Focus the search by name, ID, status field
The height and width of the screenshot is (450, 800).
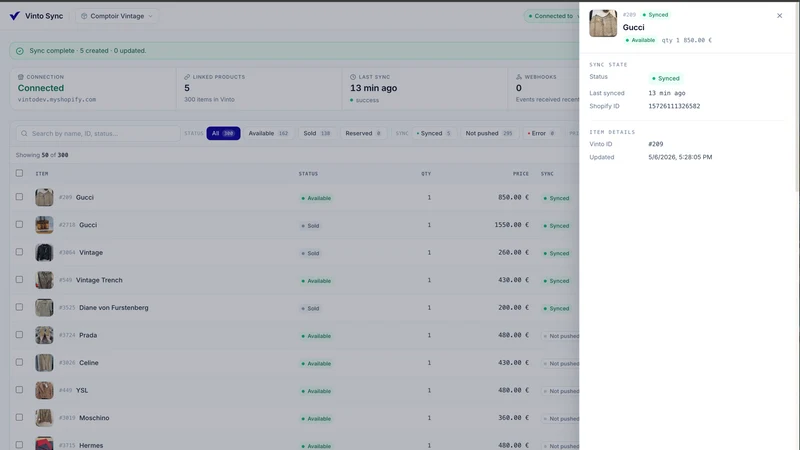tap(98, 134)
